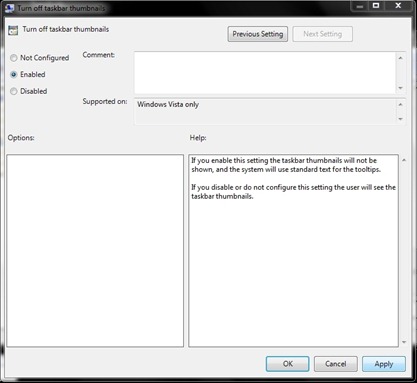
Task: Click the 'Comment:' label
Action: [x=99, y=55]
